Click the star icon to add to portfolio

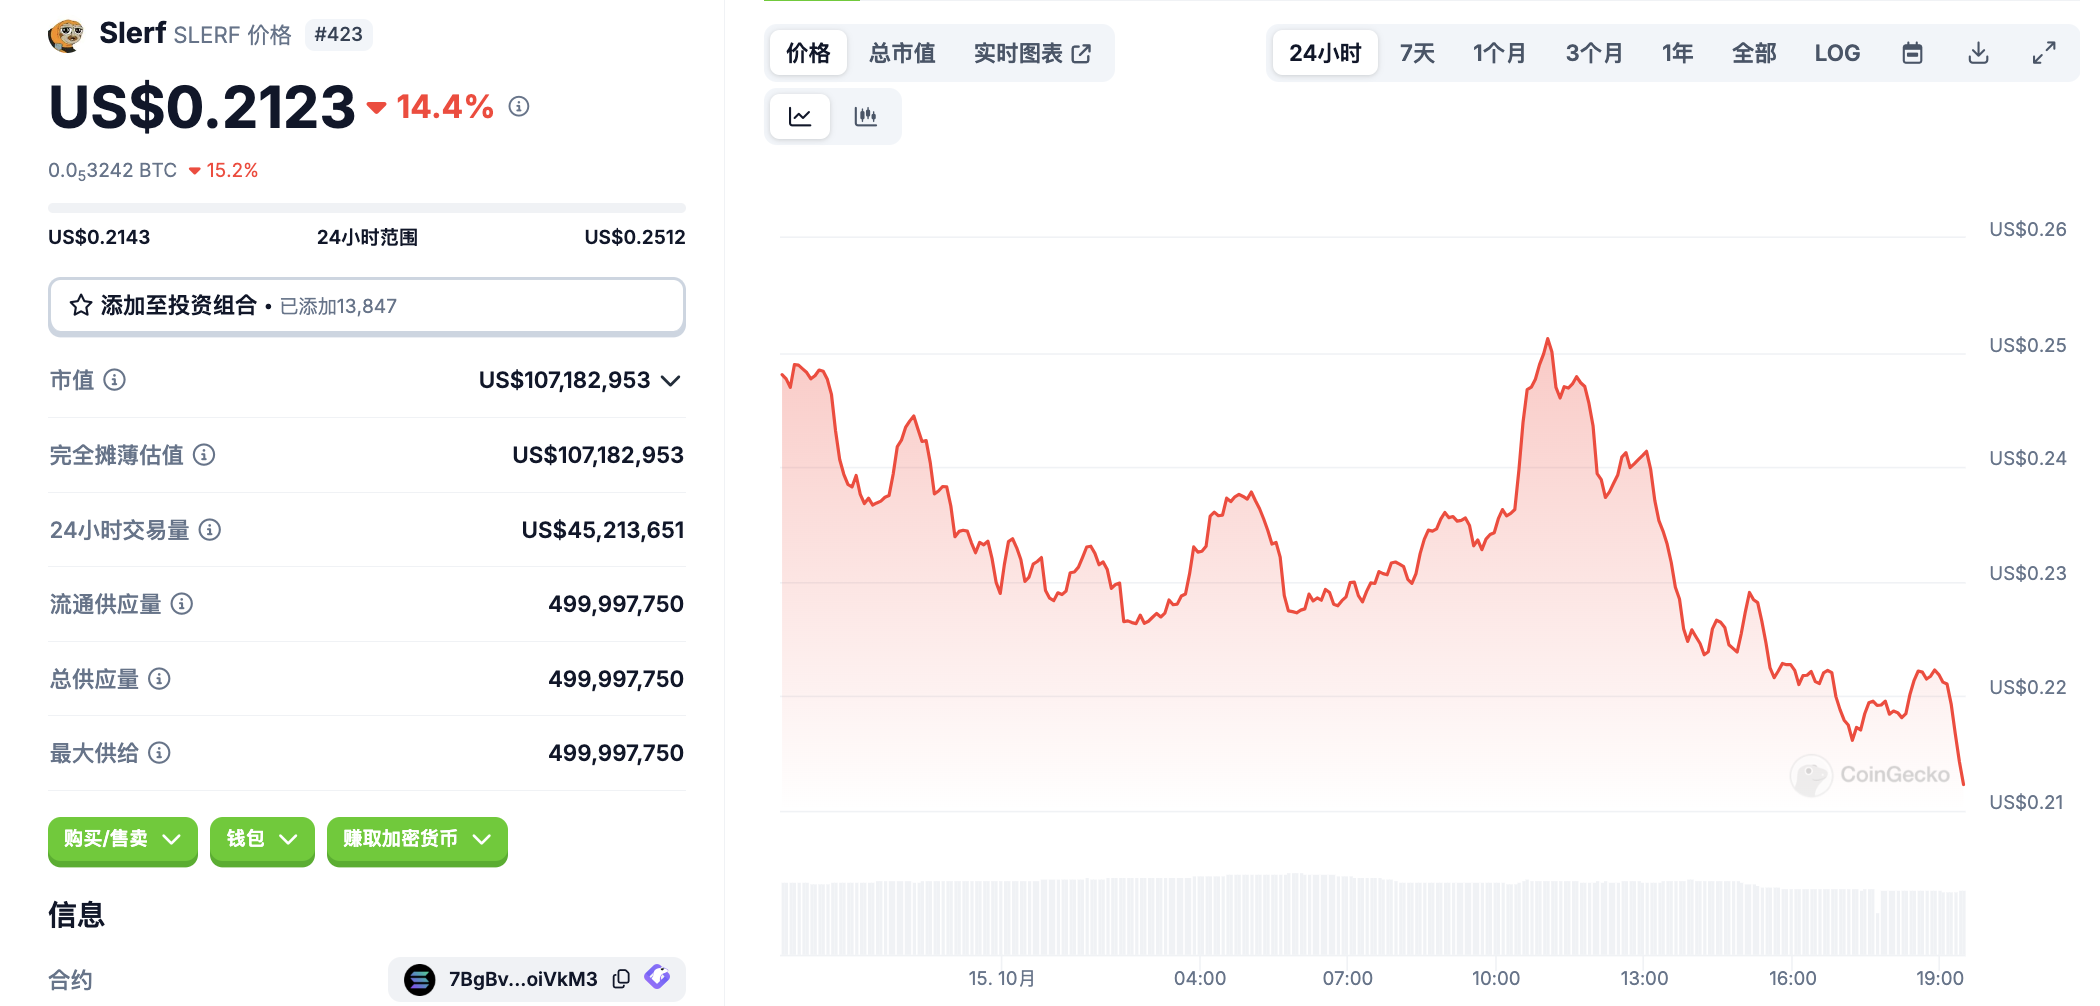pyautogui.click(x=81, y=306)
